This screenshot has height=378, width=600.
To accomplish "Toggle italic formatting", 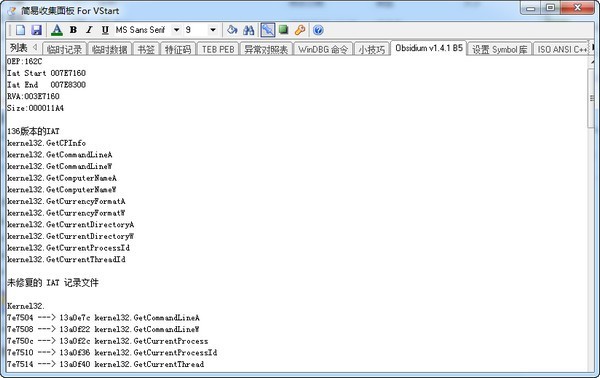I will pyautogui.click(x=89, y=30).
